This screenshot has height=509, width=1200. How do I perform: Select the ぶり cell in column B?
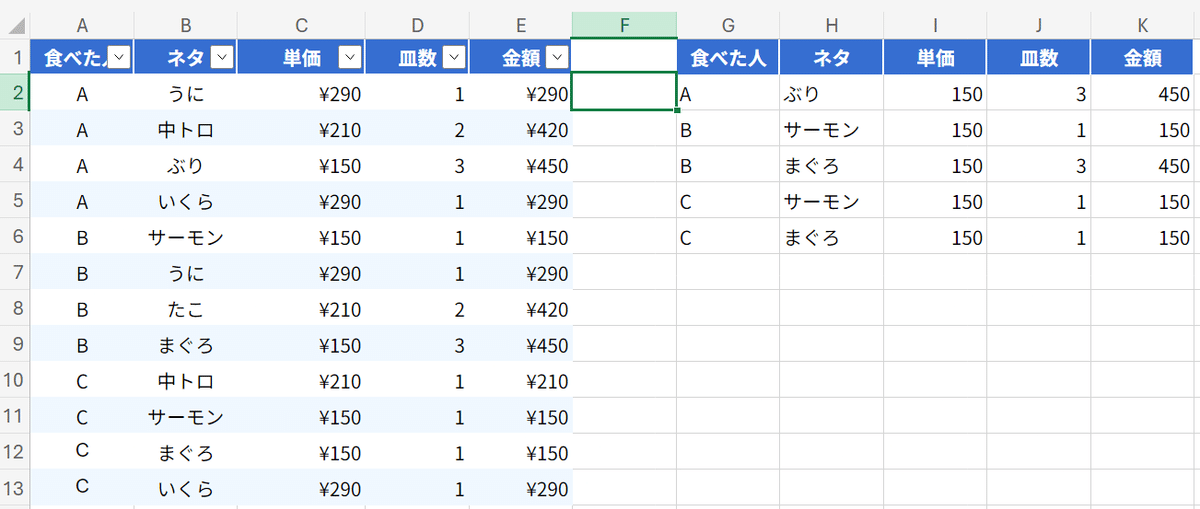pos(185,165)
